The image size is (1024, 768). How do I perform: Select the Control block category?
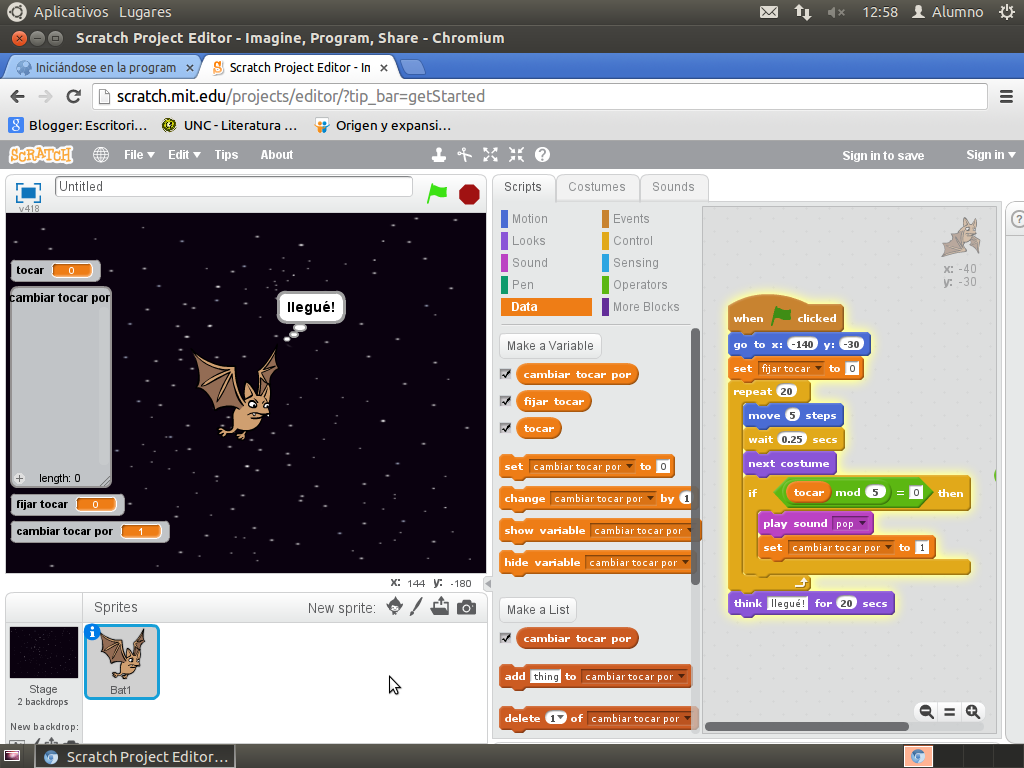click(x=633, y=241)
